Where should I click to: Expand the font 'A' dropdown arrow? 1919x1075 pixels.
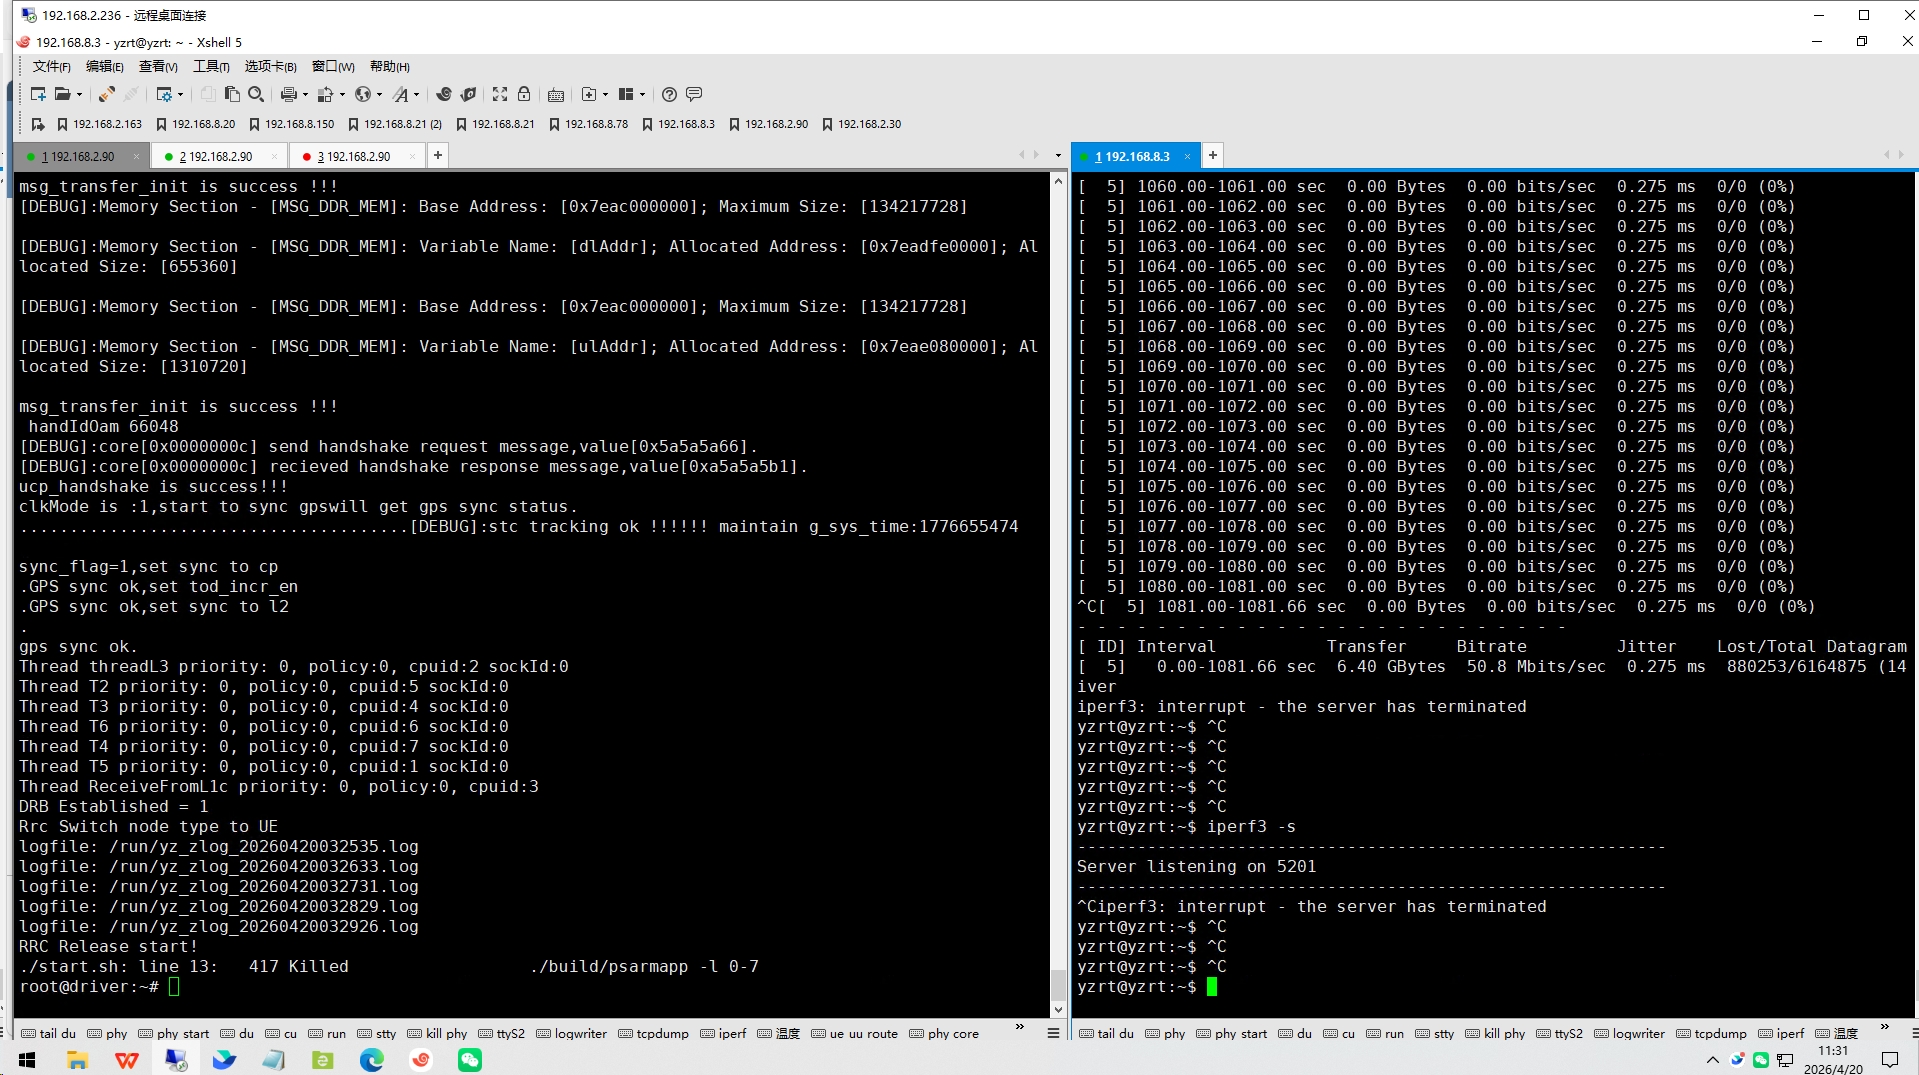tap(417, 94)
